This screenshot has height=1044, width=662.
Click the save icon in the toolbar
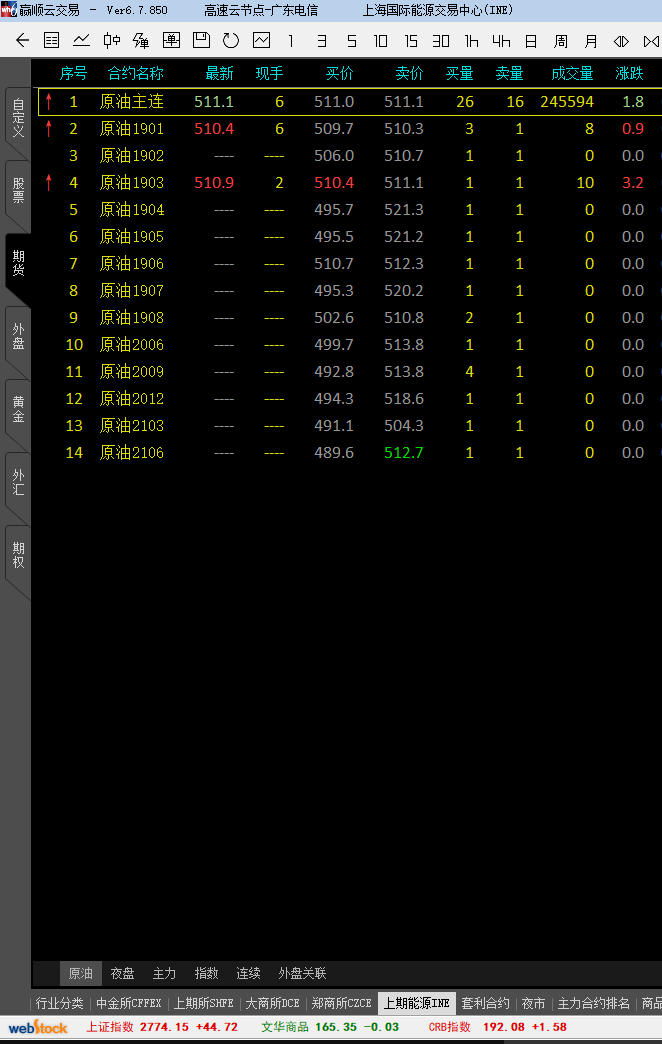point(201,41)
